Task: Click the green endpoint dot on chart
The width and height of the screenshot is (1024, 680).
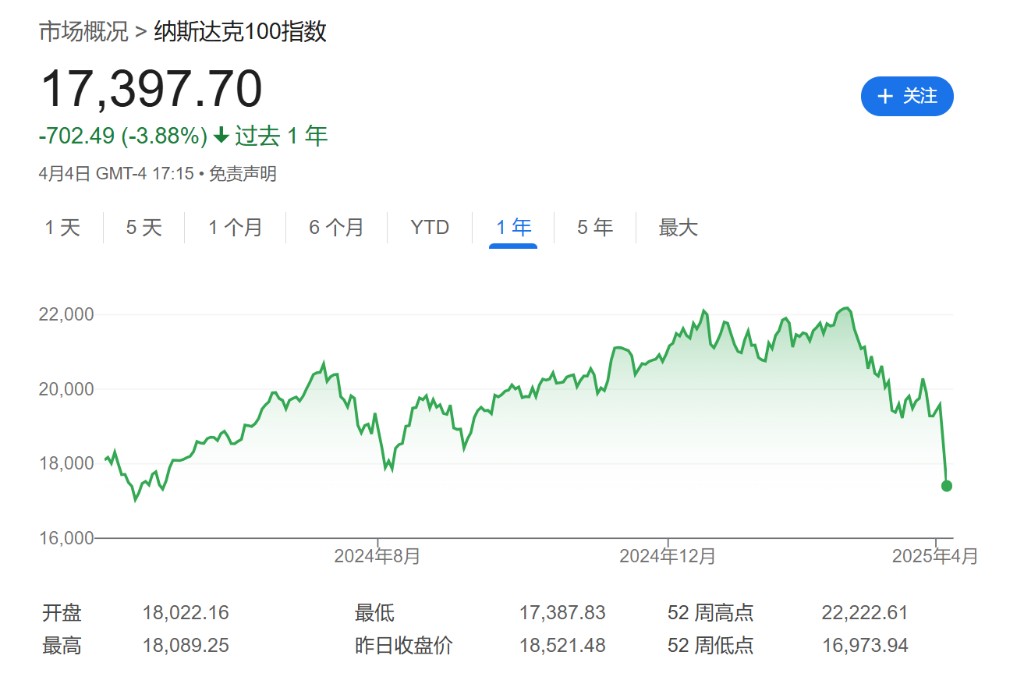Action: pos(946,485)
